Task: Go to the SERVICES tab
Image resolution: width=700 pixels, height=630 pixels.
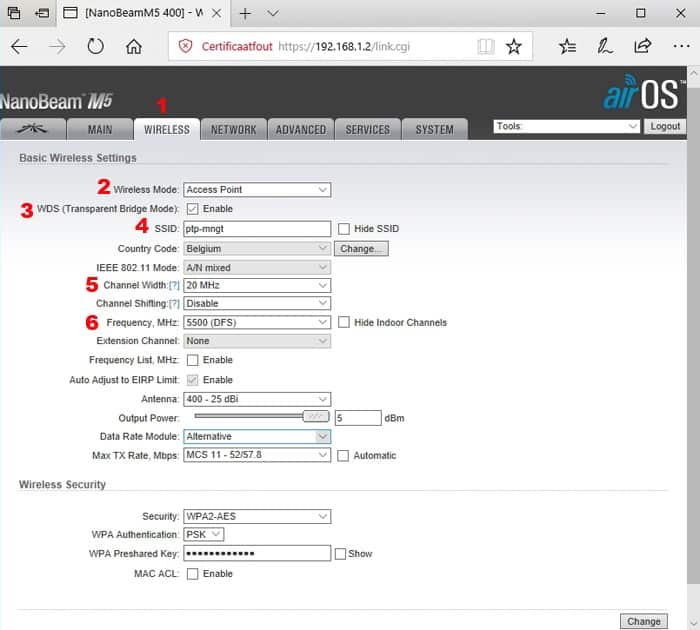Action: pos(367,129)
